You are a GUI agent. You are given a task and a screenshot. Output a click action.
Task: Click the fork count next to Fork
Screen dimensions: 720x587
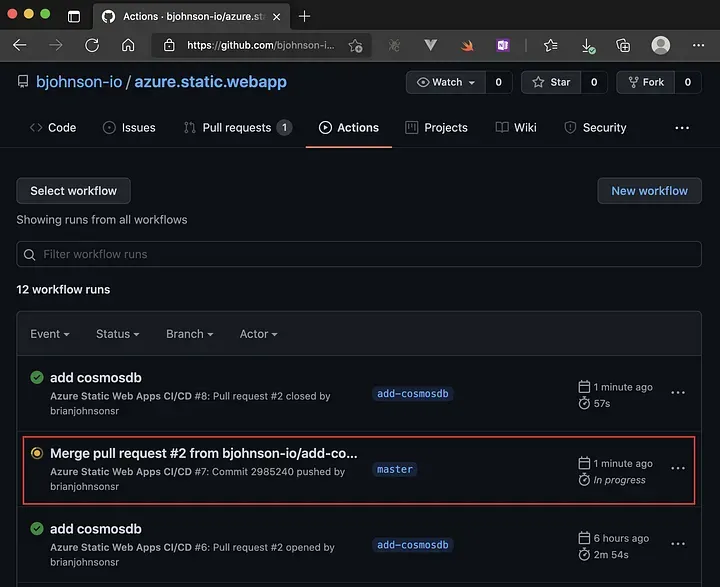(x=688, y=82)
